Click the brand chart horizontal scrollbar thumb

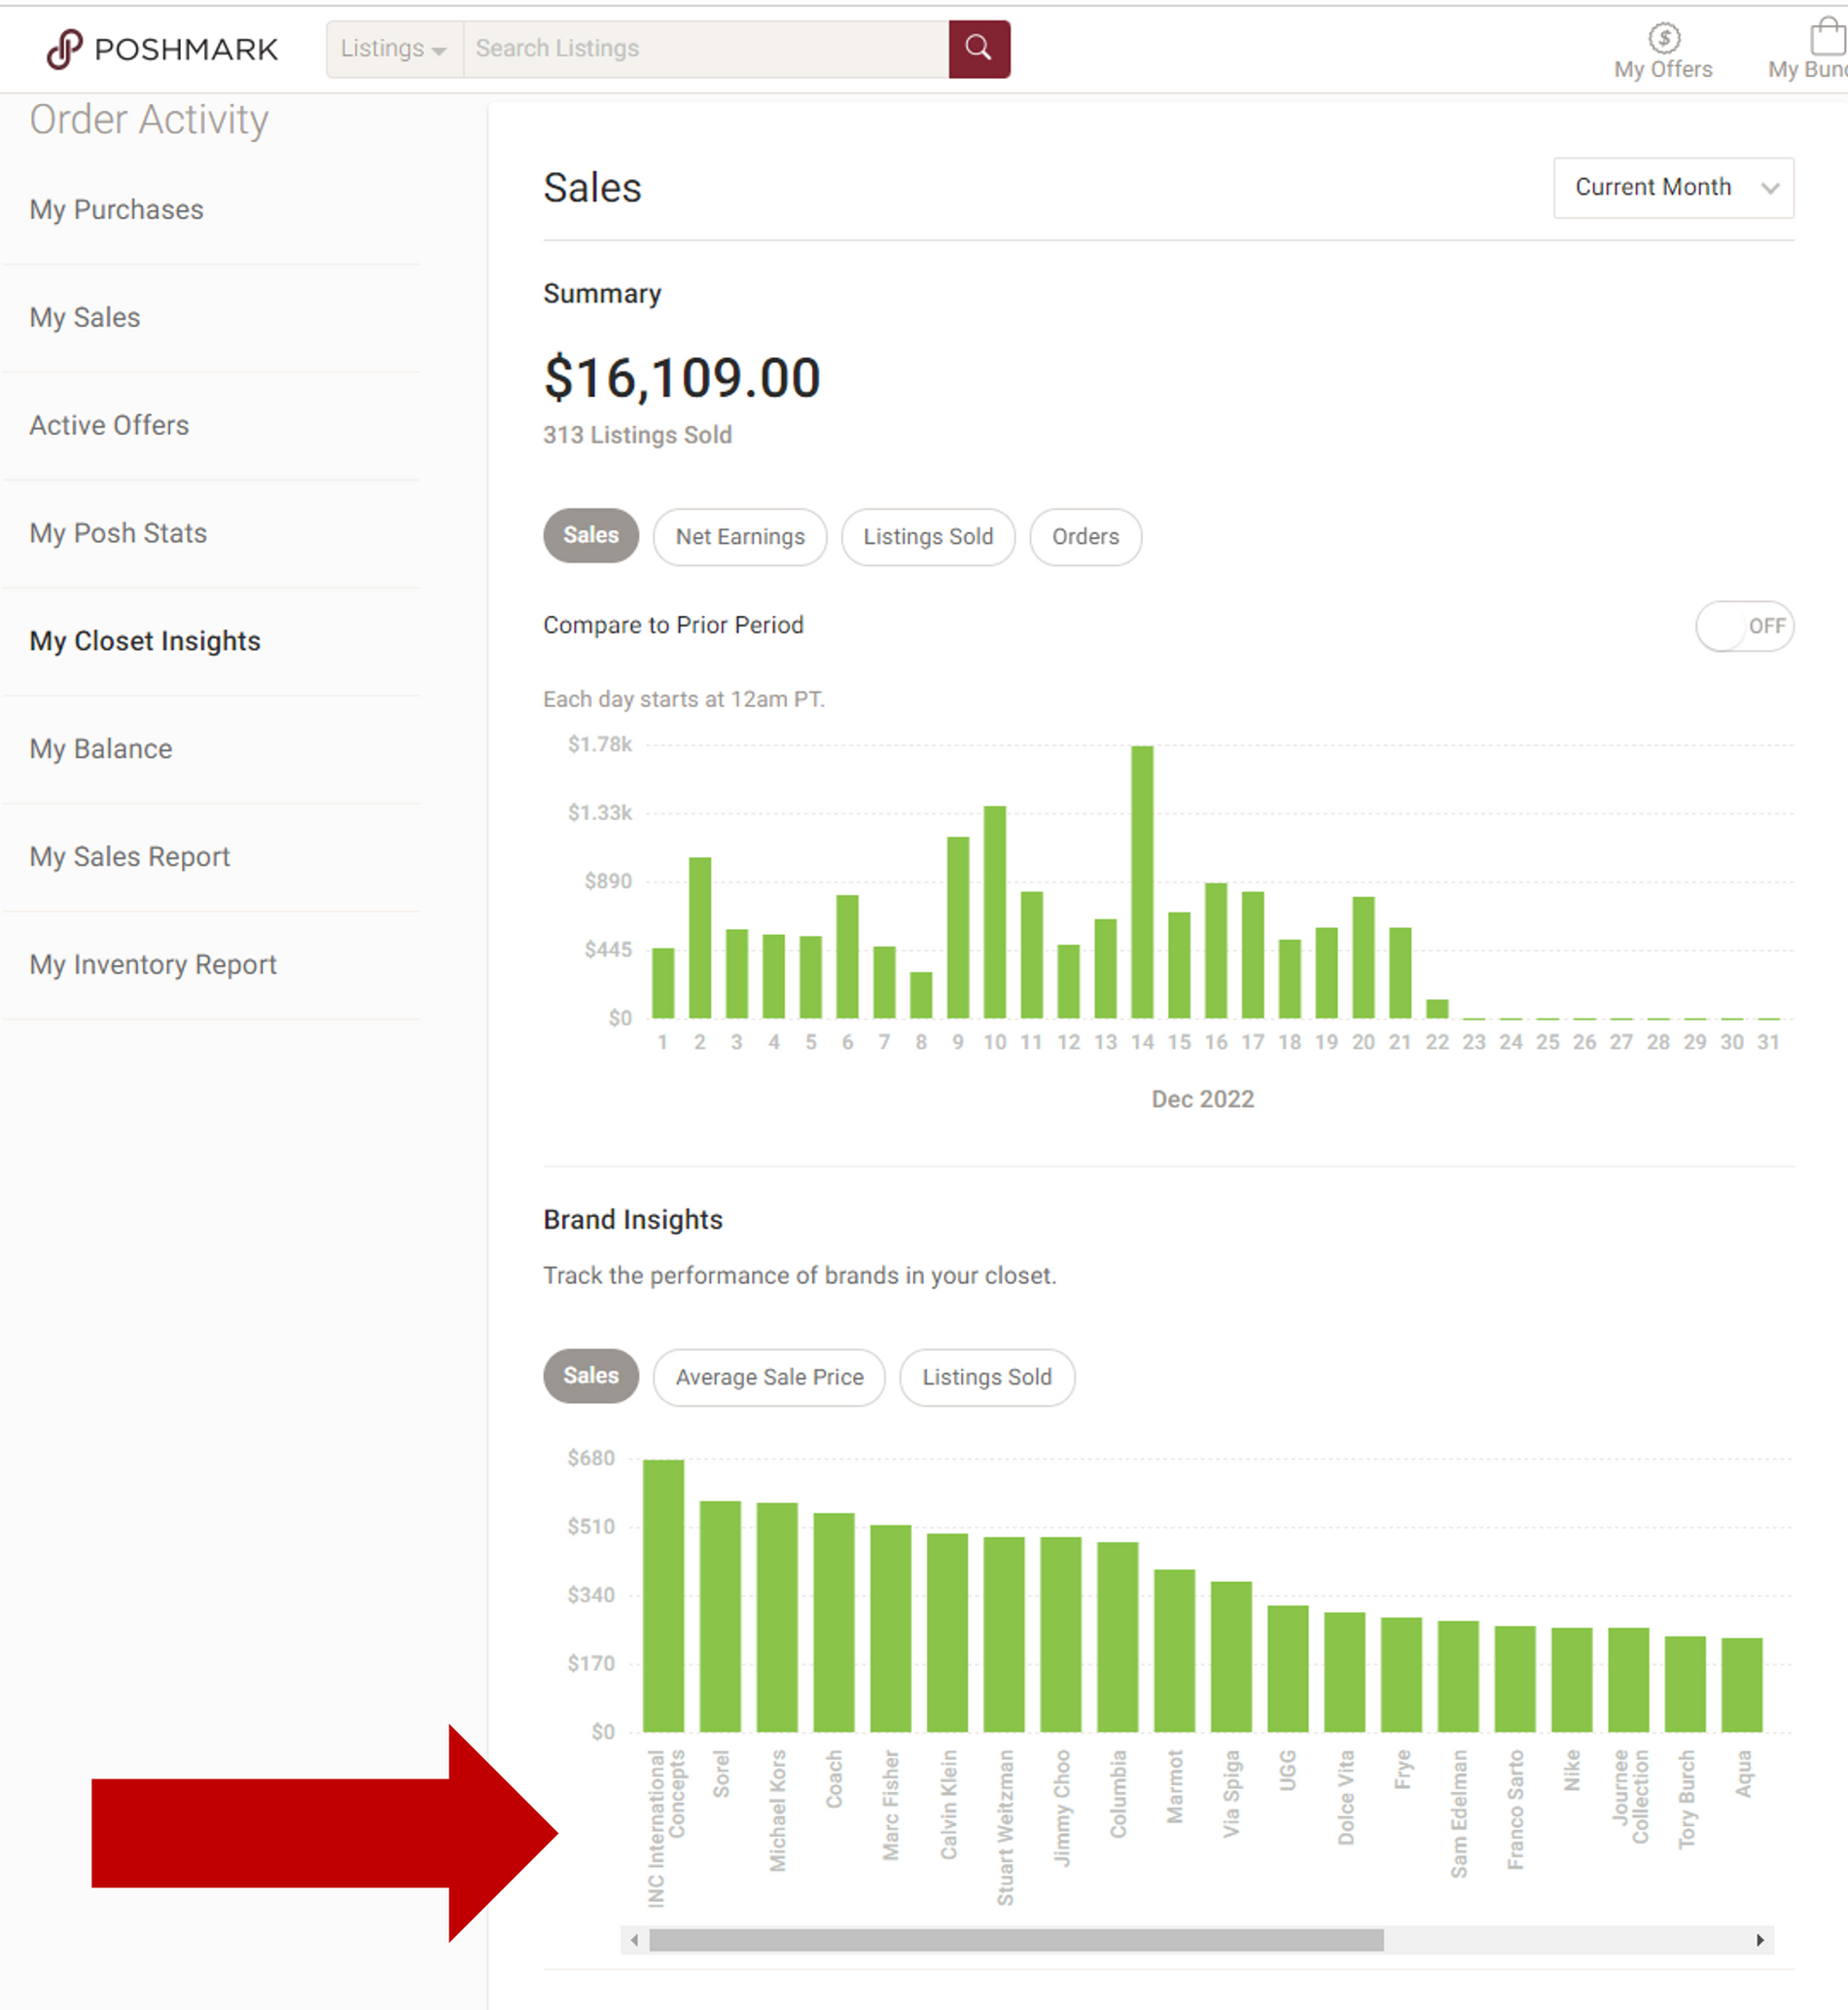1016,1940
